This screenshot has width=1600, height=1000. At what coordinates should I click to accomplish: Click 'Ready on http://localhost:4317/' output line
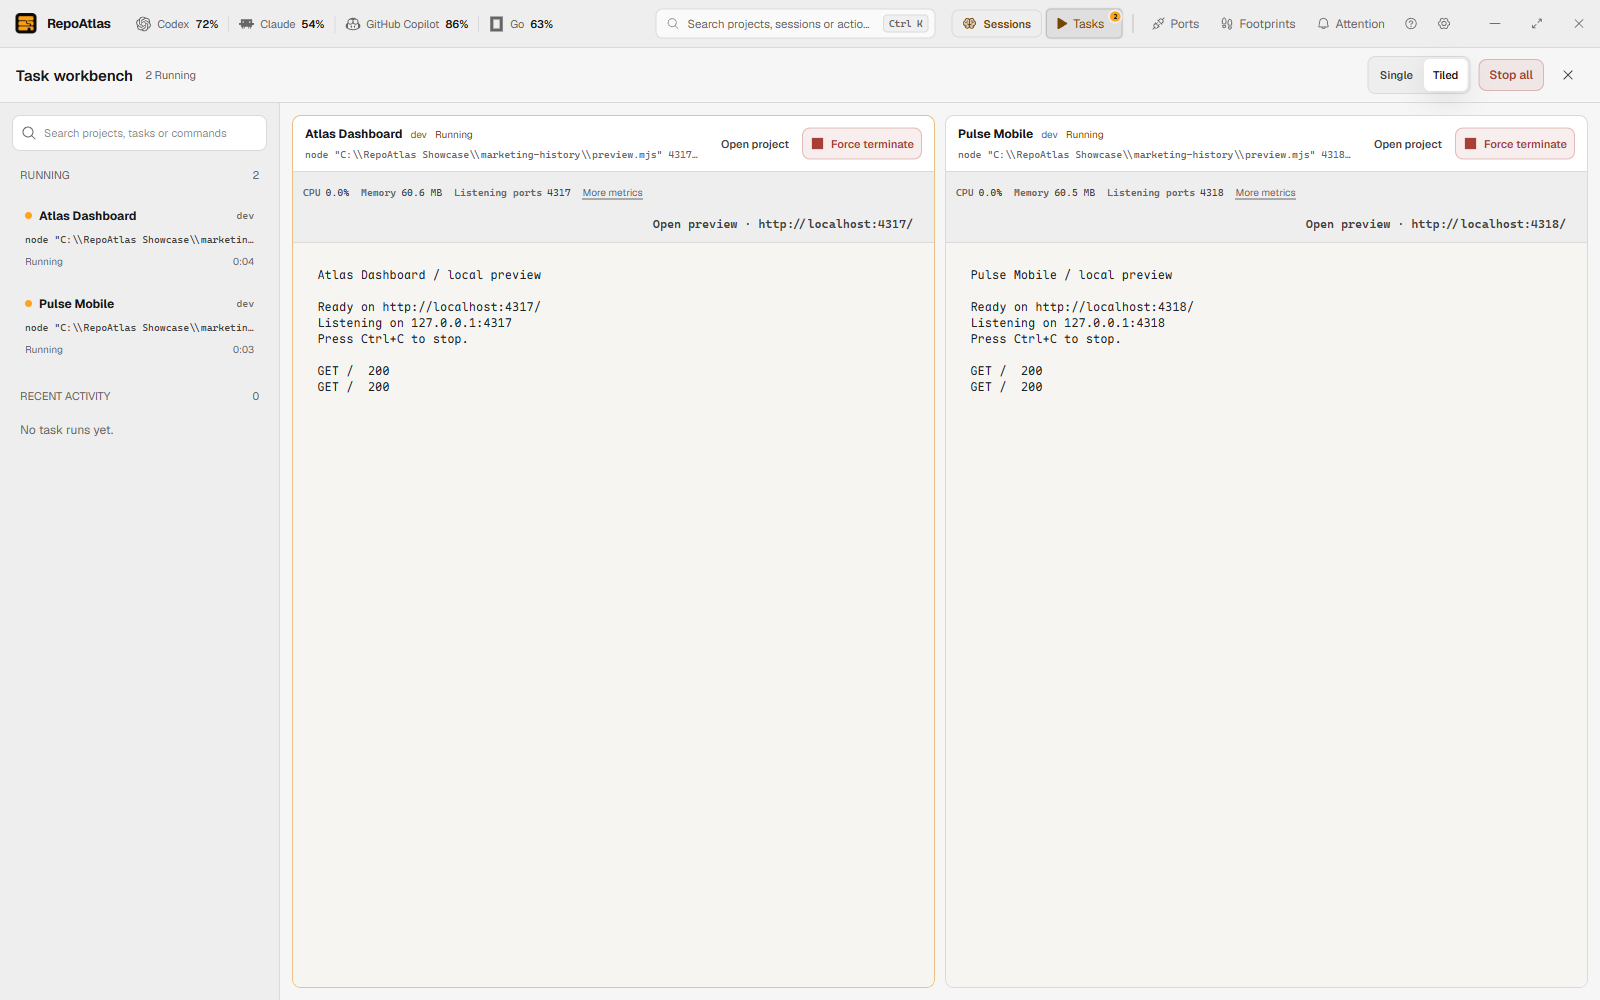click(429, 307)
